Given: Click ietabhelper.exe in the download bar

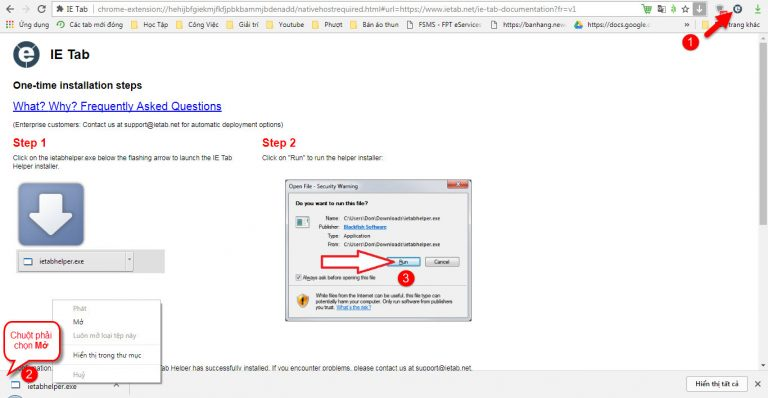Looking at the screenshot, I should pyautogui.click(x=52, y=386).
